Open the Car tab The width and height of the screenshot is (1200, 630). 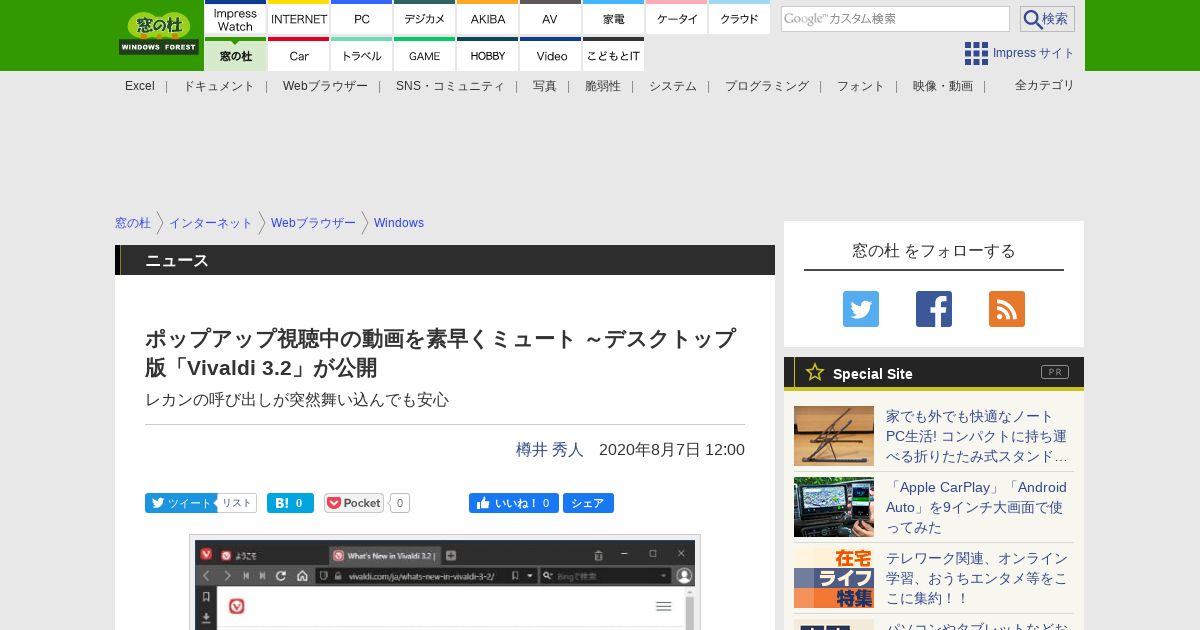coord(299,55)
